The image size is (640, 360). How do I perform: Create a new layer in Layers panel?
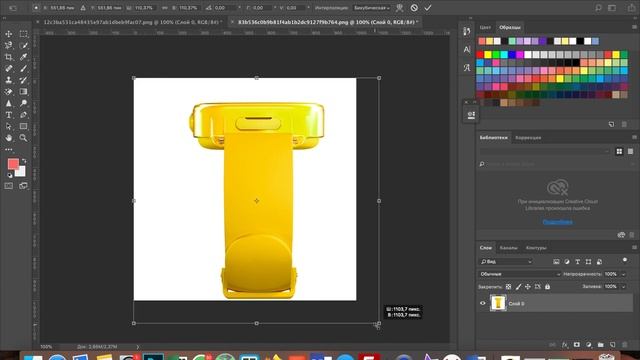coord(613,345)
